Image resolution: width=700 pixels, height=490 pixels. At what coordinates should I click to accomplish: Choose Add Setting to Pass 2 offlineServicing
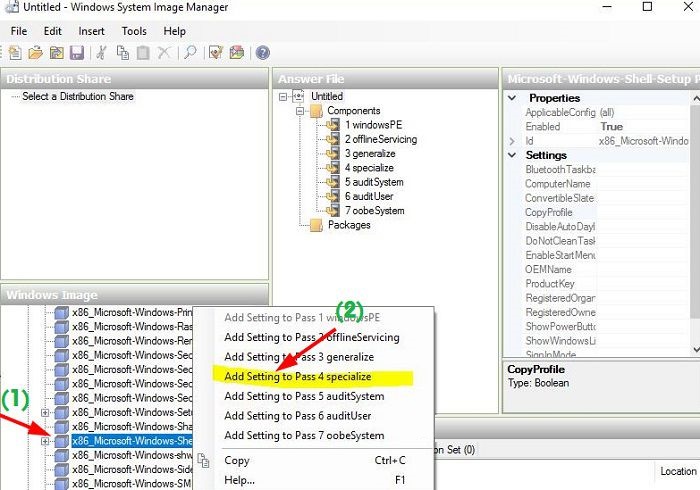[313, 337]
